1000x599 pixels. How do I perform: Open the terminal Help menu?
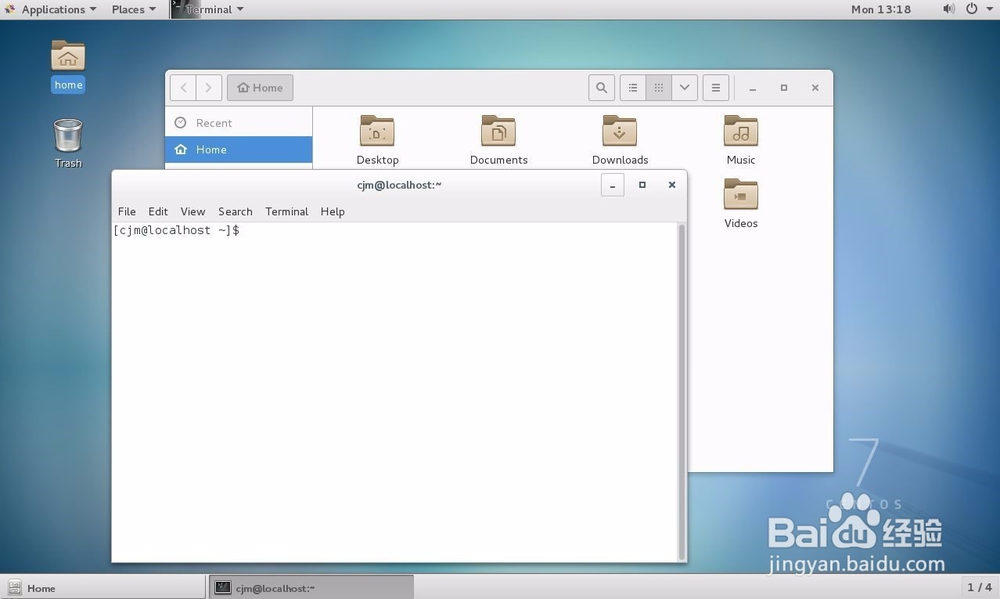coord(332,211)
